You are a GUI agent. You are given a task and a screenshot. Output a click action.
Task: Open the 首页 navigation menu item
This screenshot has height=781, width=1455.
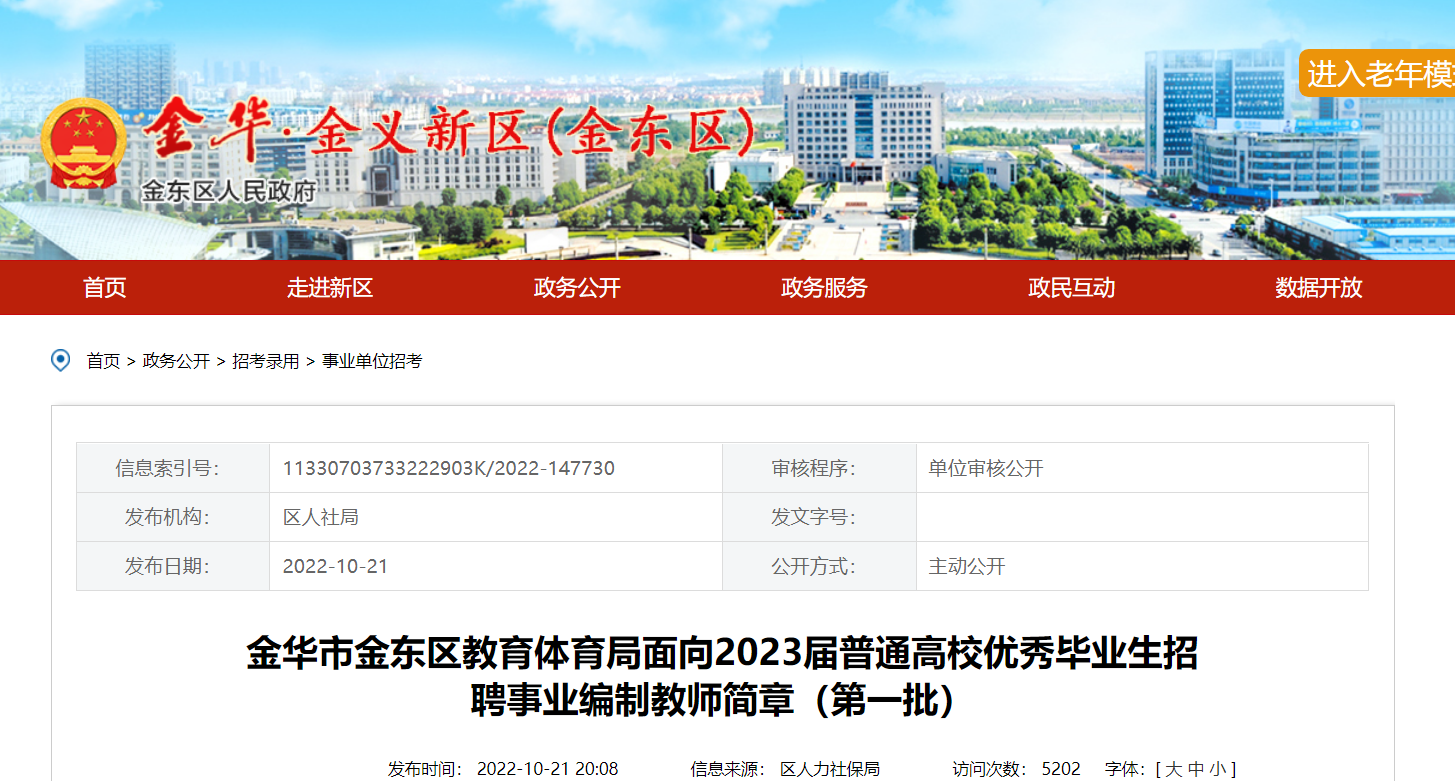click(105, 288)
